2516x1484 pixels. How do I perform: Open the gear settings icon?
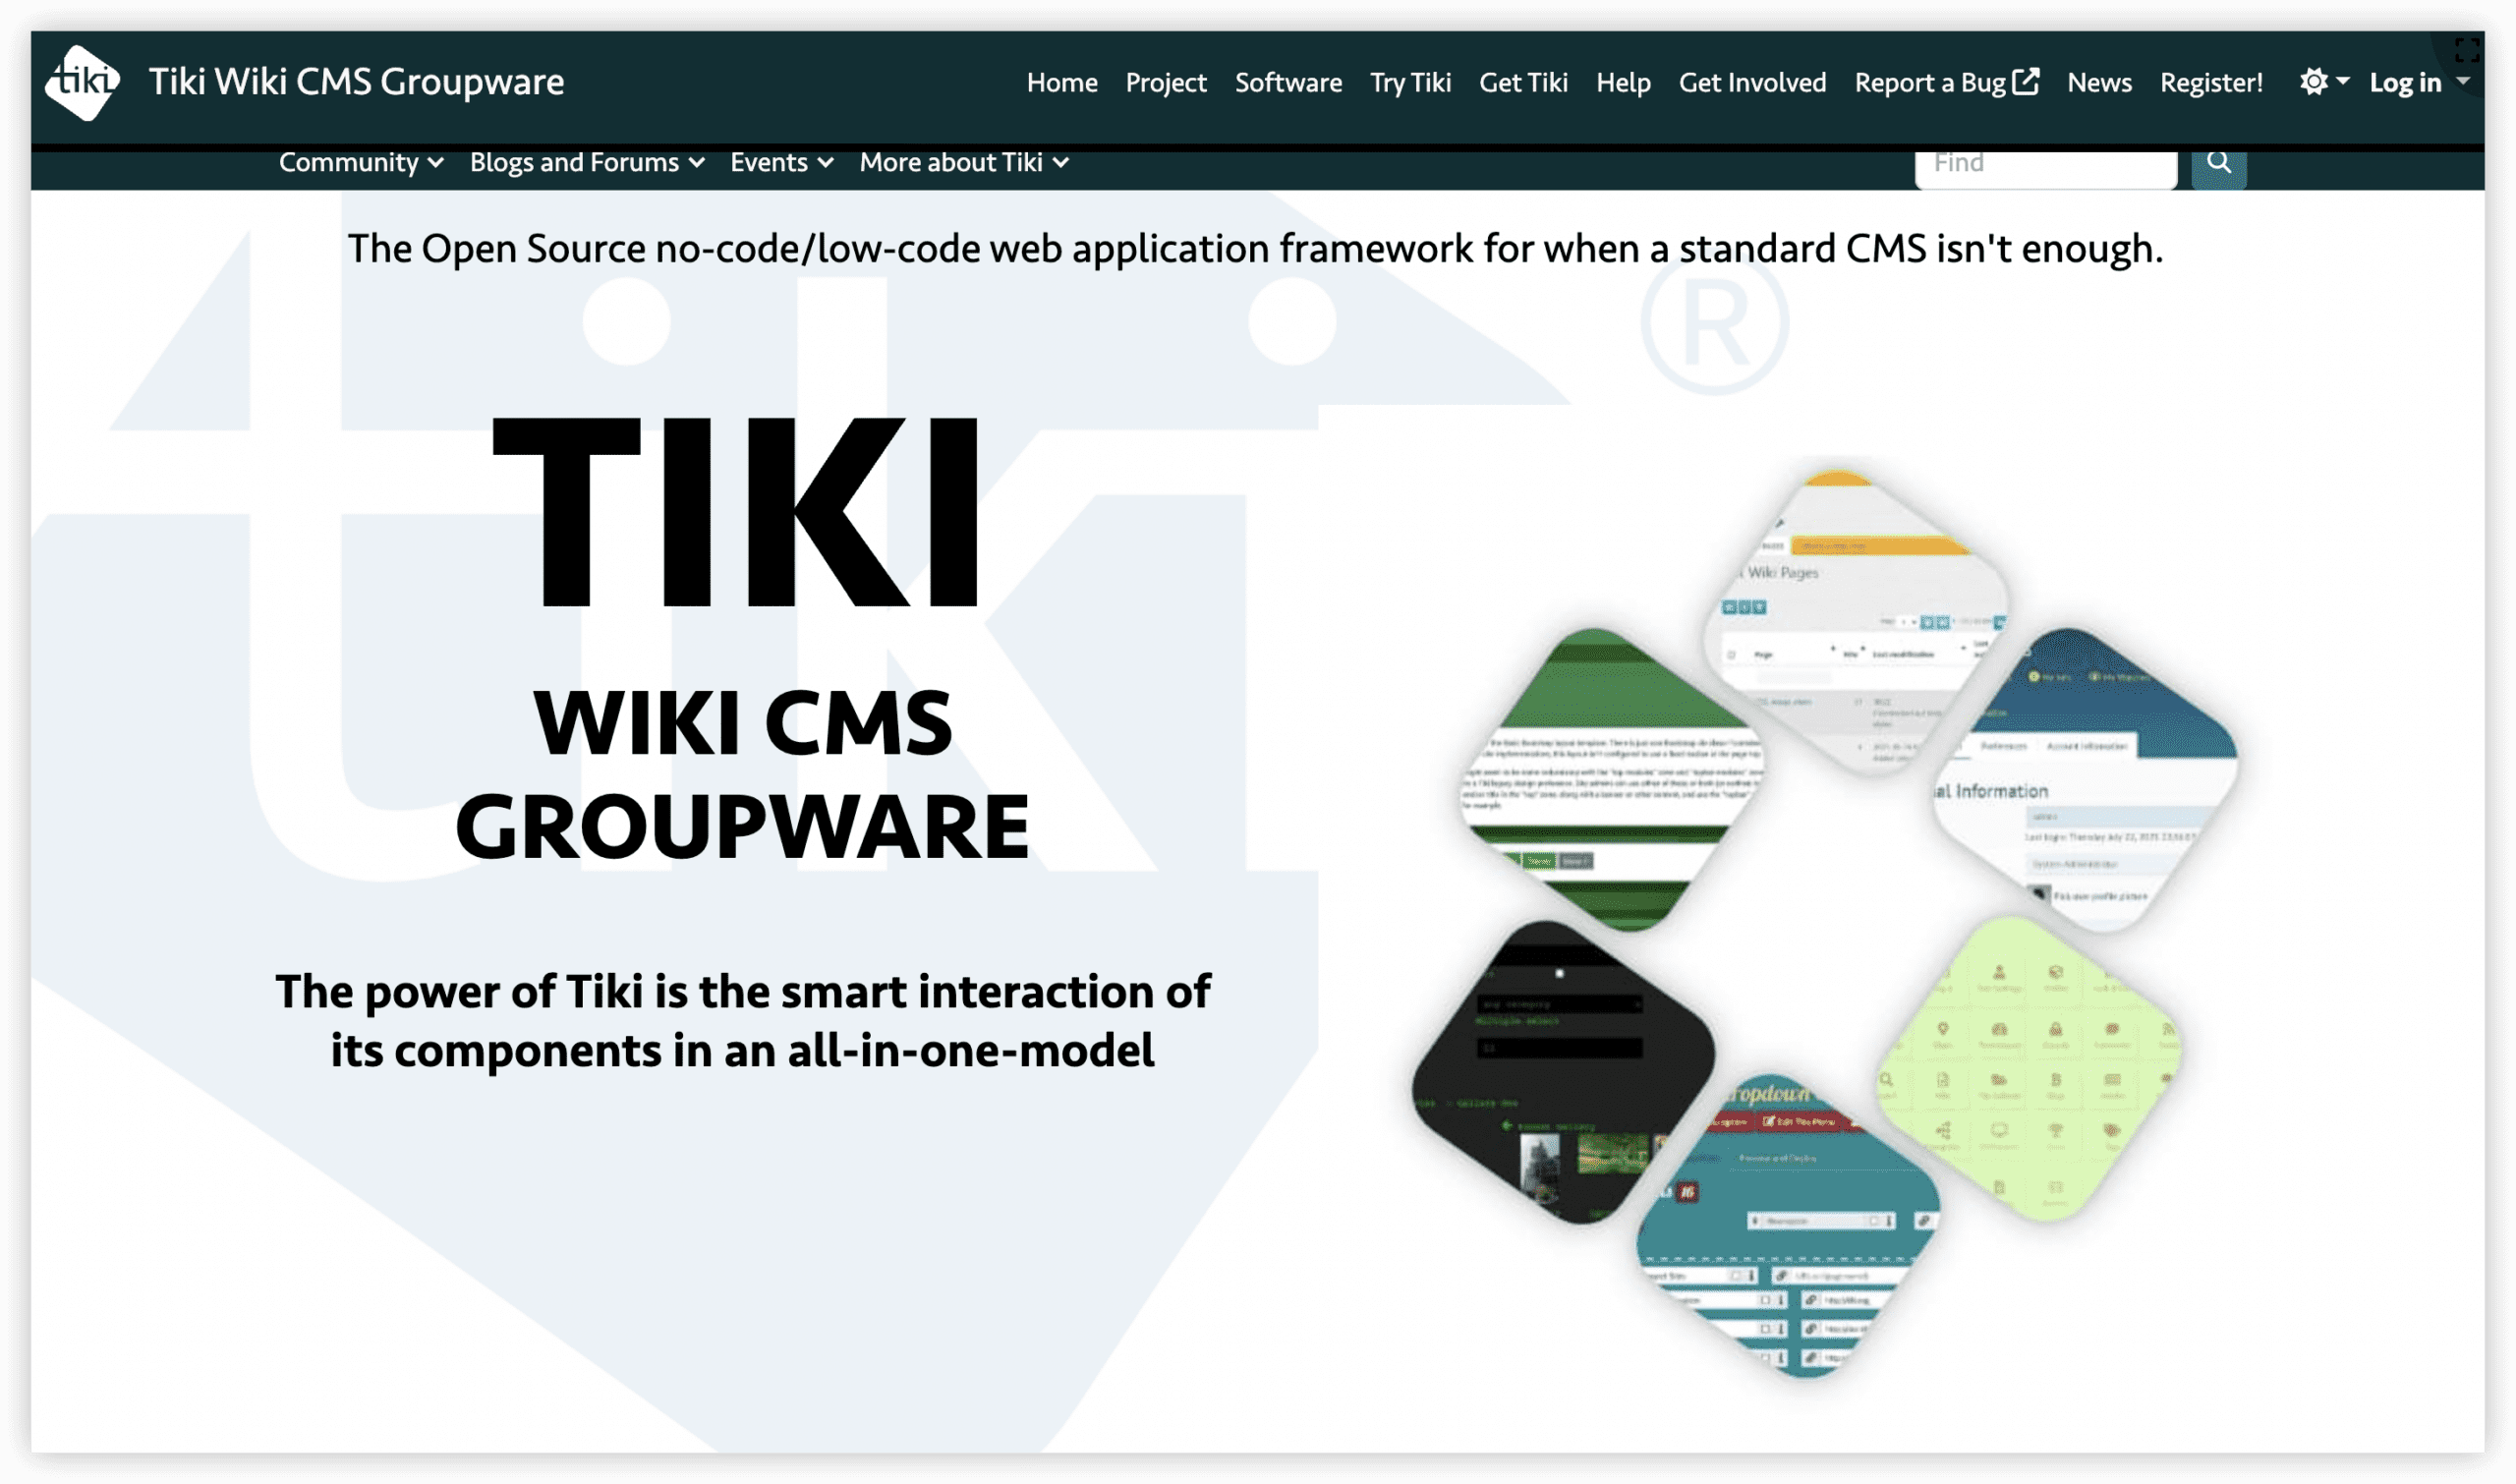[2313, 83]
